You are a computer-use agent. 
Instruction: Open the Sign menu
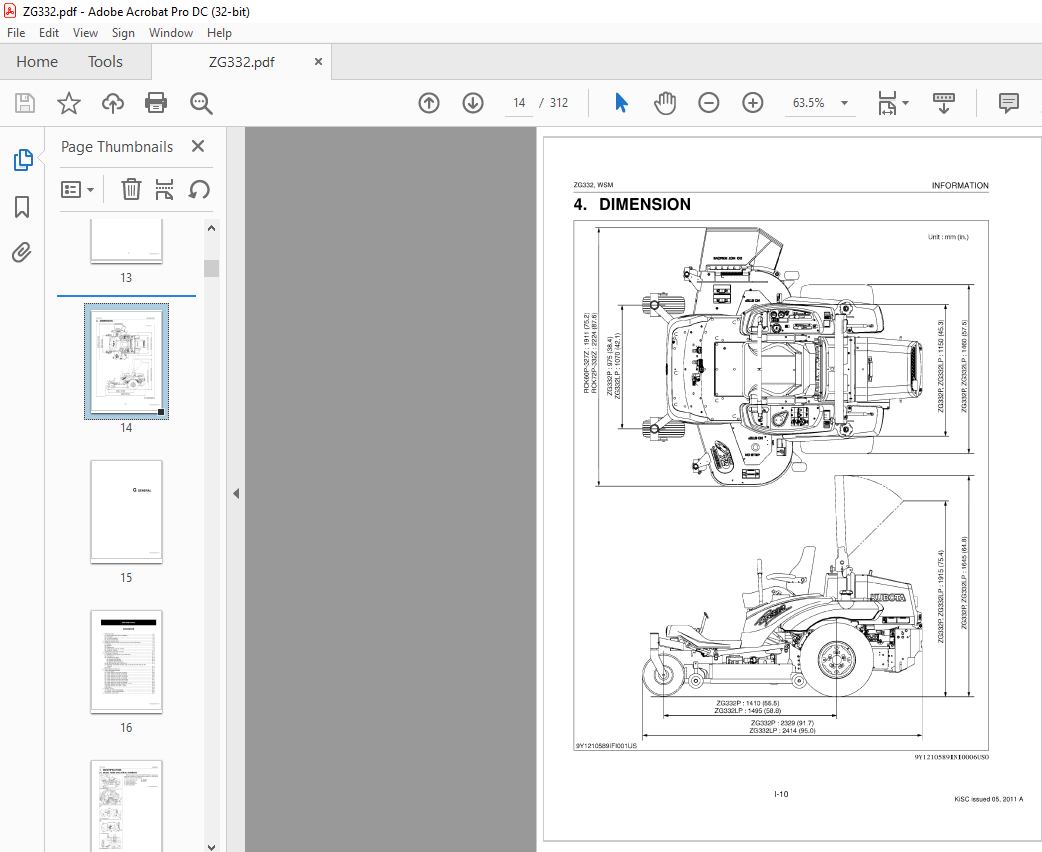tap(123, 33)
